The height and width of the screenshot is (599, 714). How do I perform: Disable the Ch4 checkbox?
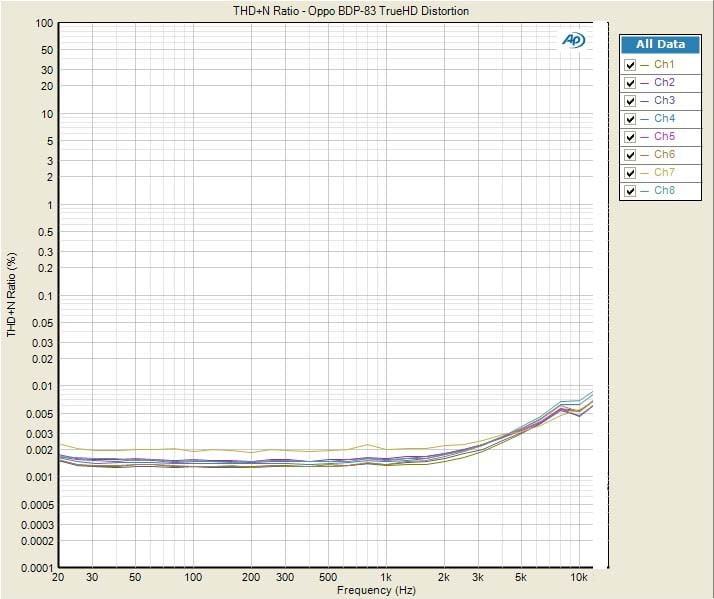[x=630, y=119]
